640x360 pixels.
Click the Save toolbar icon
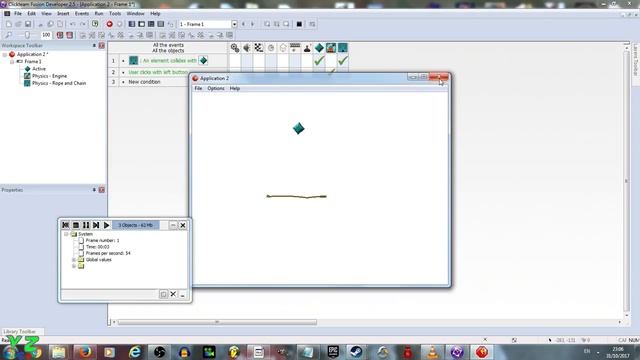click(x=28, y=24)
